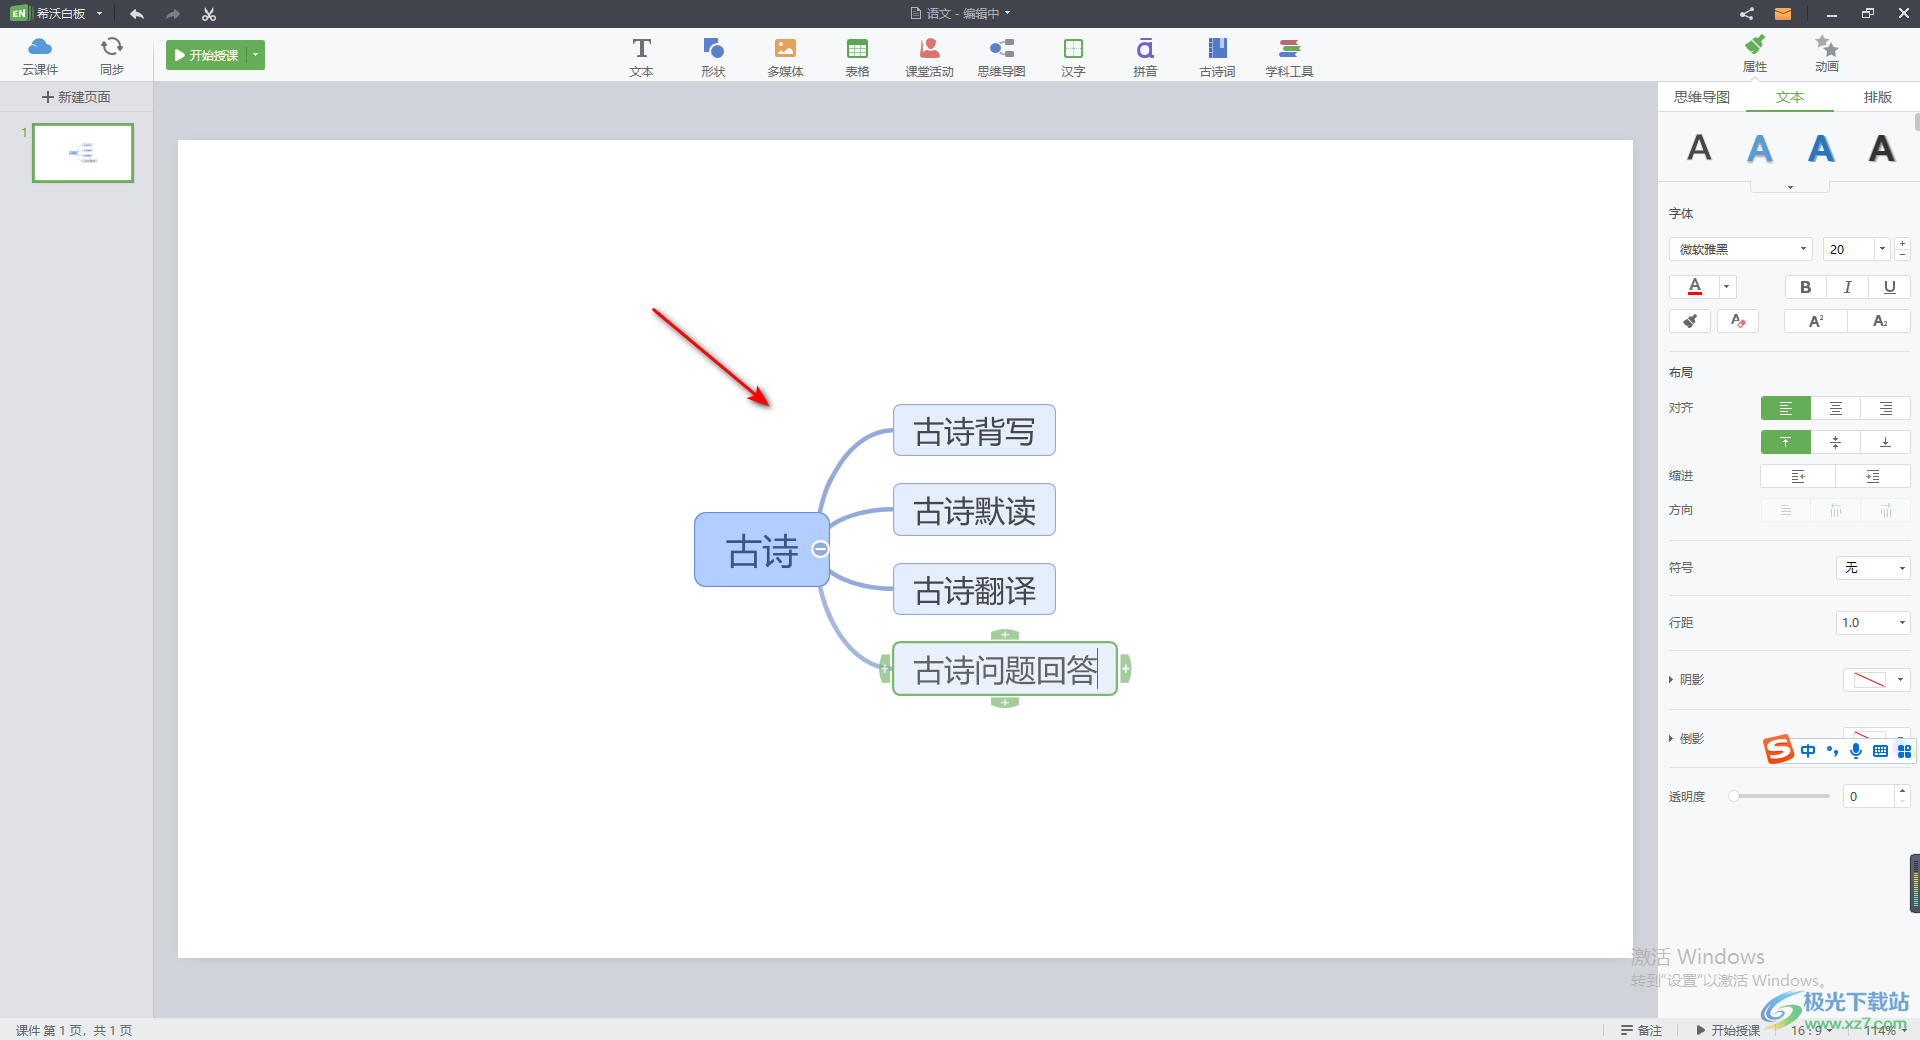The image size is (1920, 1040).
Task: Open the Subject Tools (学科工具)
Action: (x=1289, y=57)
